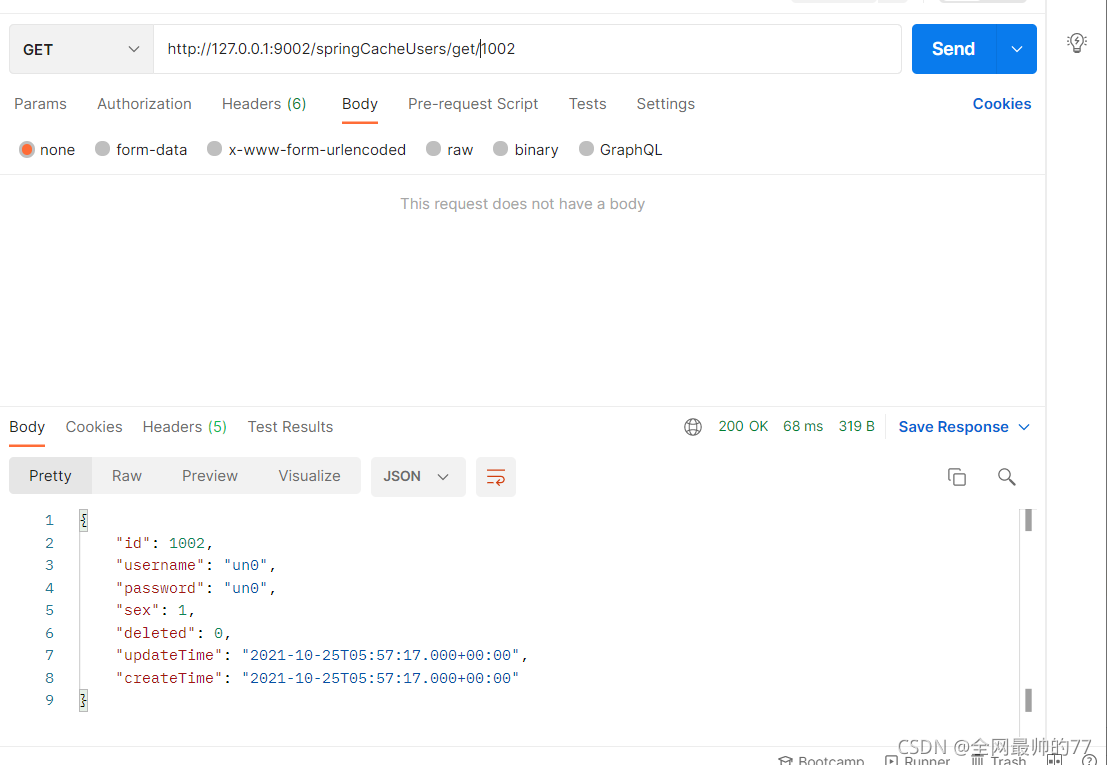Select the GraphQL body type
Screen dimensions: 1107x765
tap(620, 149)
